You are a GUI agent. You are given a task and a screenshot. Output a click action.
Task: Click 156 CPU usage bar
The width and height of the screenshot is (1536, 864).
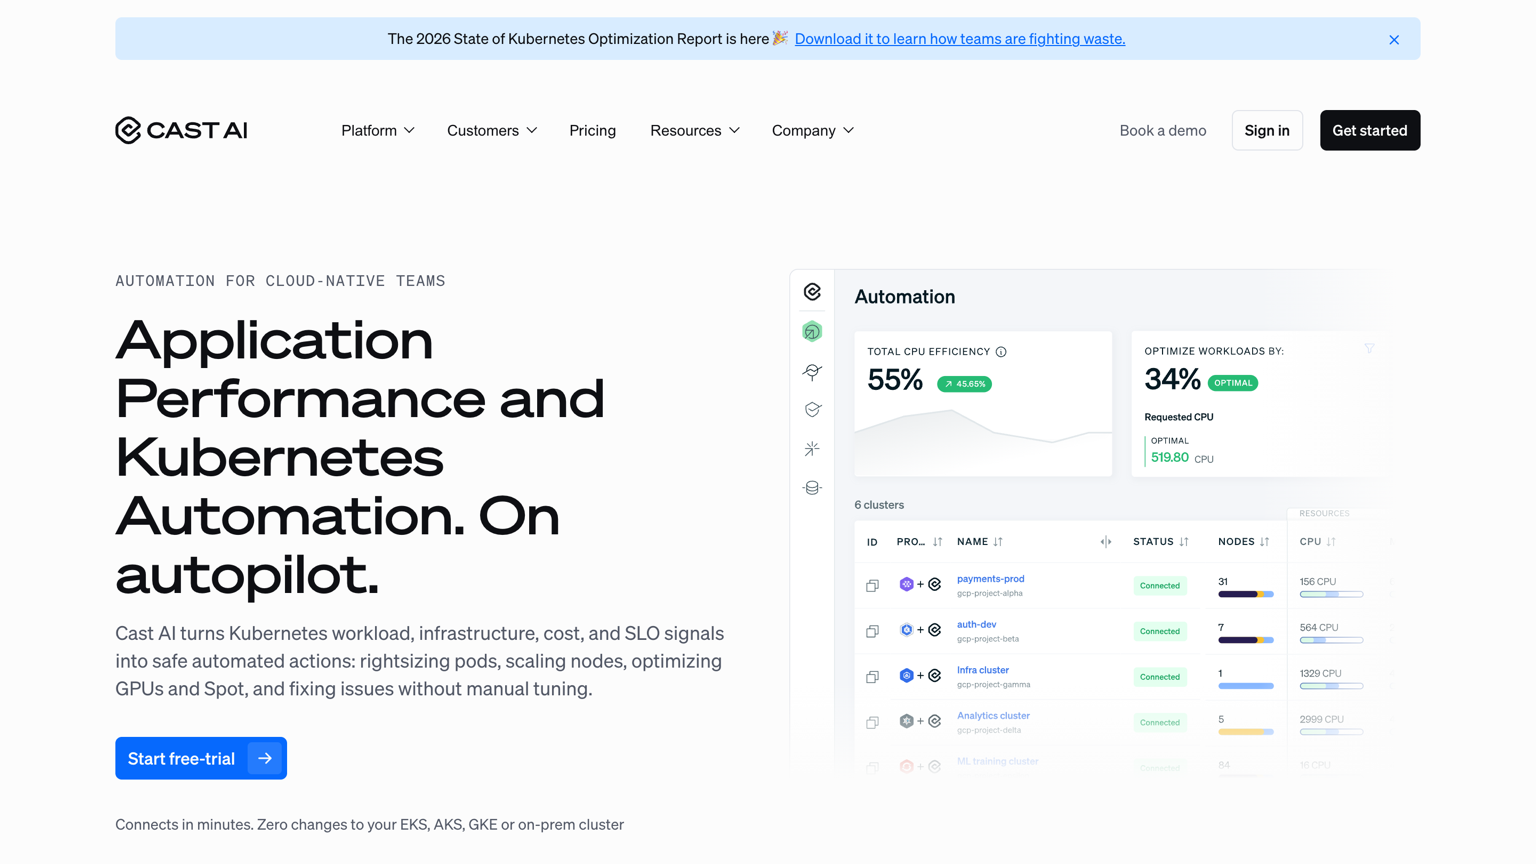(1331, 594)
